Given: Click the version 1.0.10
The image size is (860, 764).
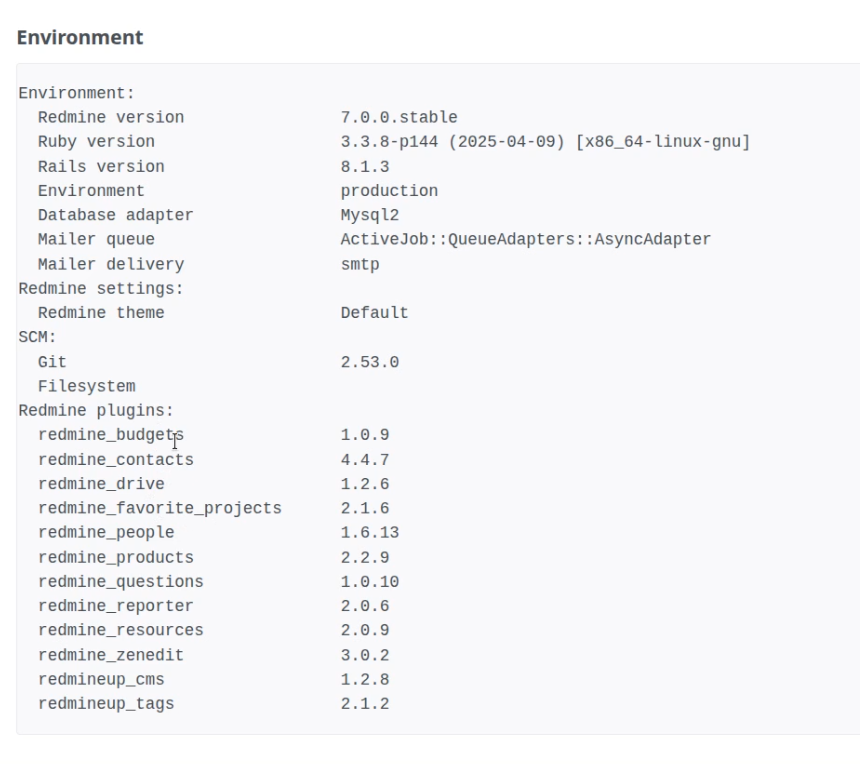Looking at the screenshot, I should (x=370, y=581).
